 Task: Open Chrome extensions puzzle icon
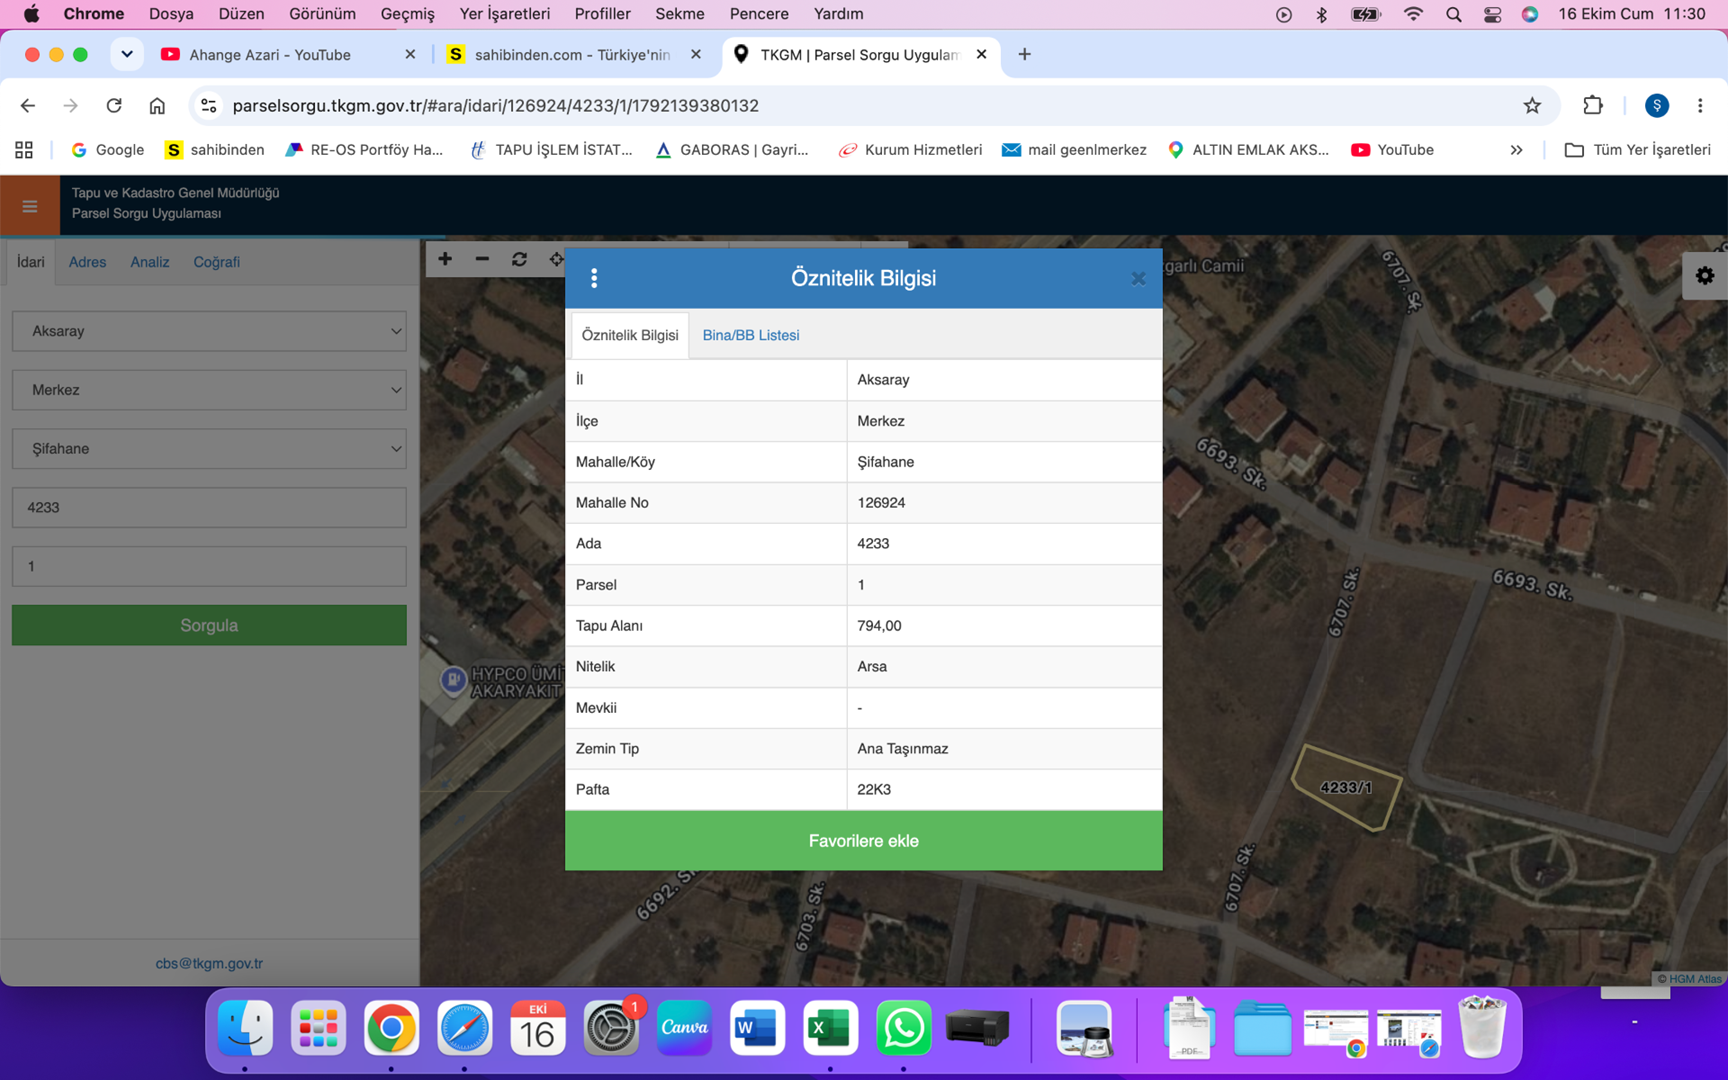tap(1593, 105)
